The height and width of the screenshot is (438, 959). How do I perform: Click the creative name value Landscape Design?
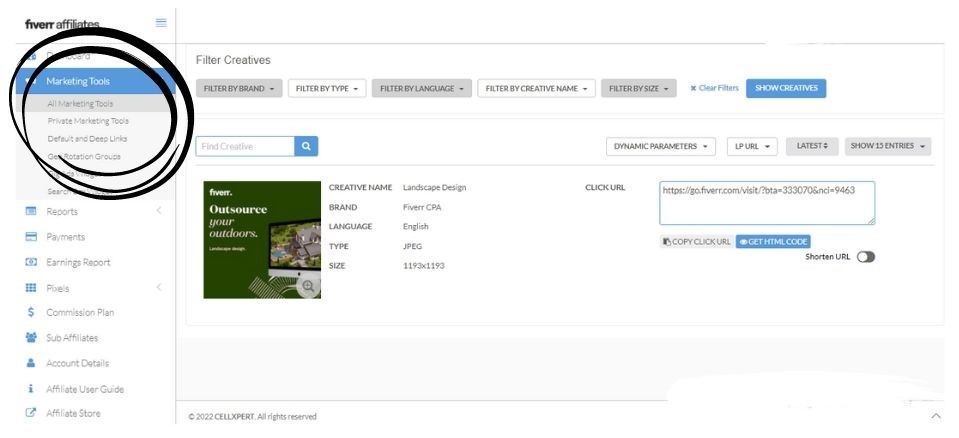click(434, 187)
